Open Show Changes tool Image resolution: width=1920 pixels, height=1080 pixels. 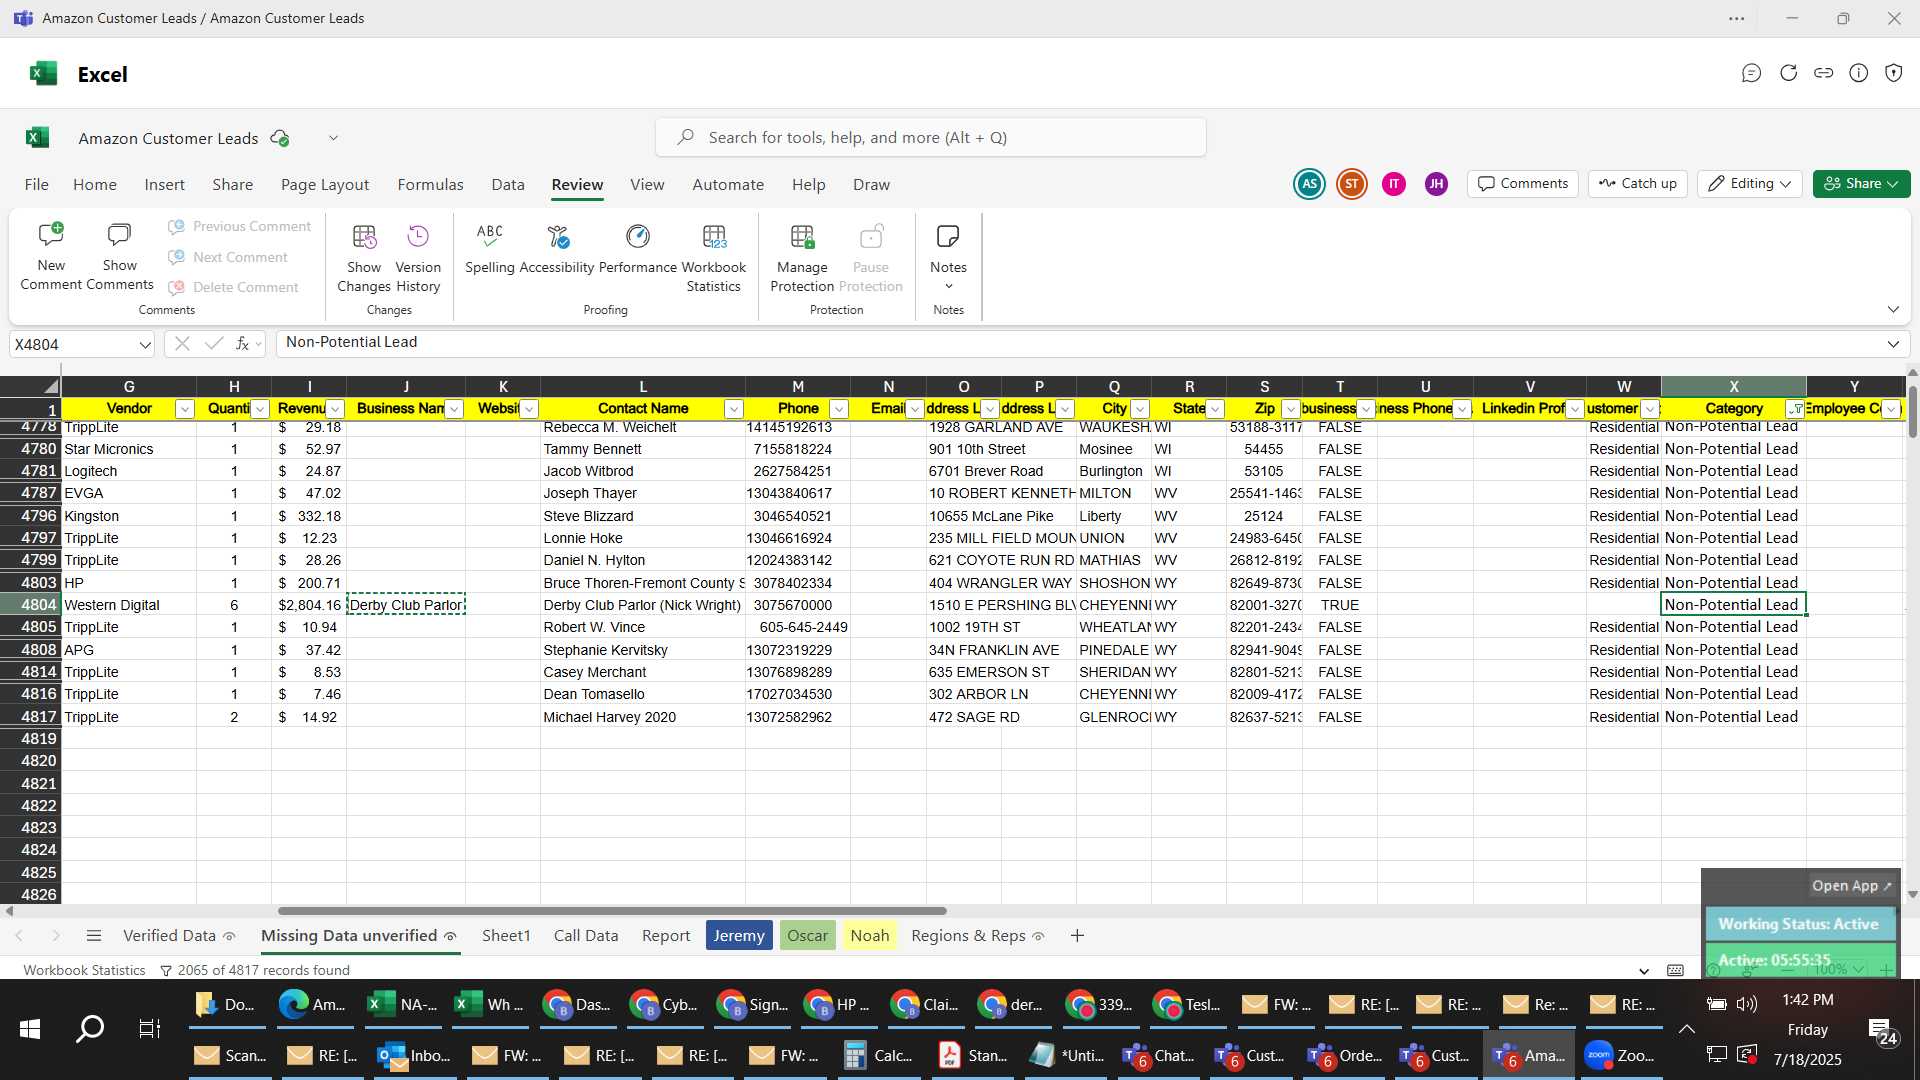[x=364, y=258]
